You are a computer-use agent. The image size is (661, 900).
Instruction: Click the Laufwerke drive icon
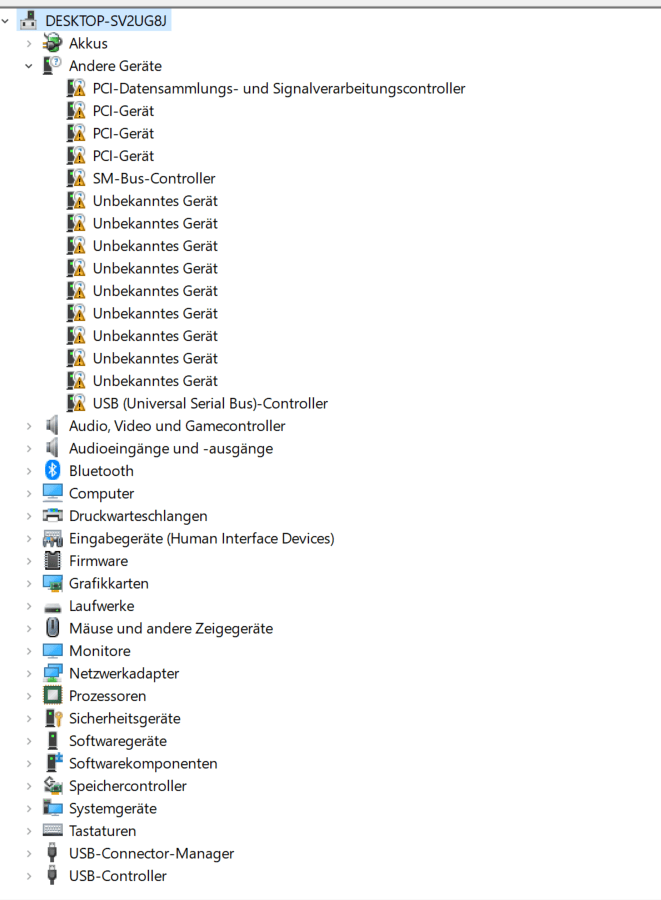(x=52, y=607)
